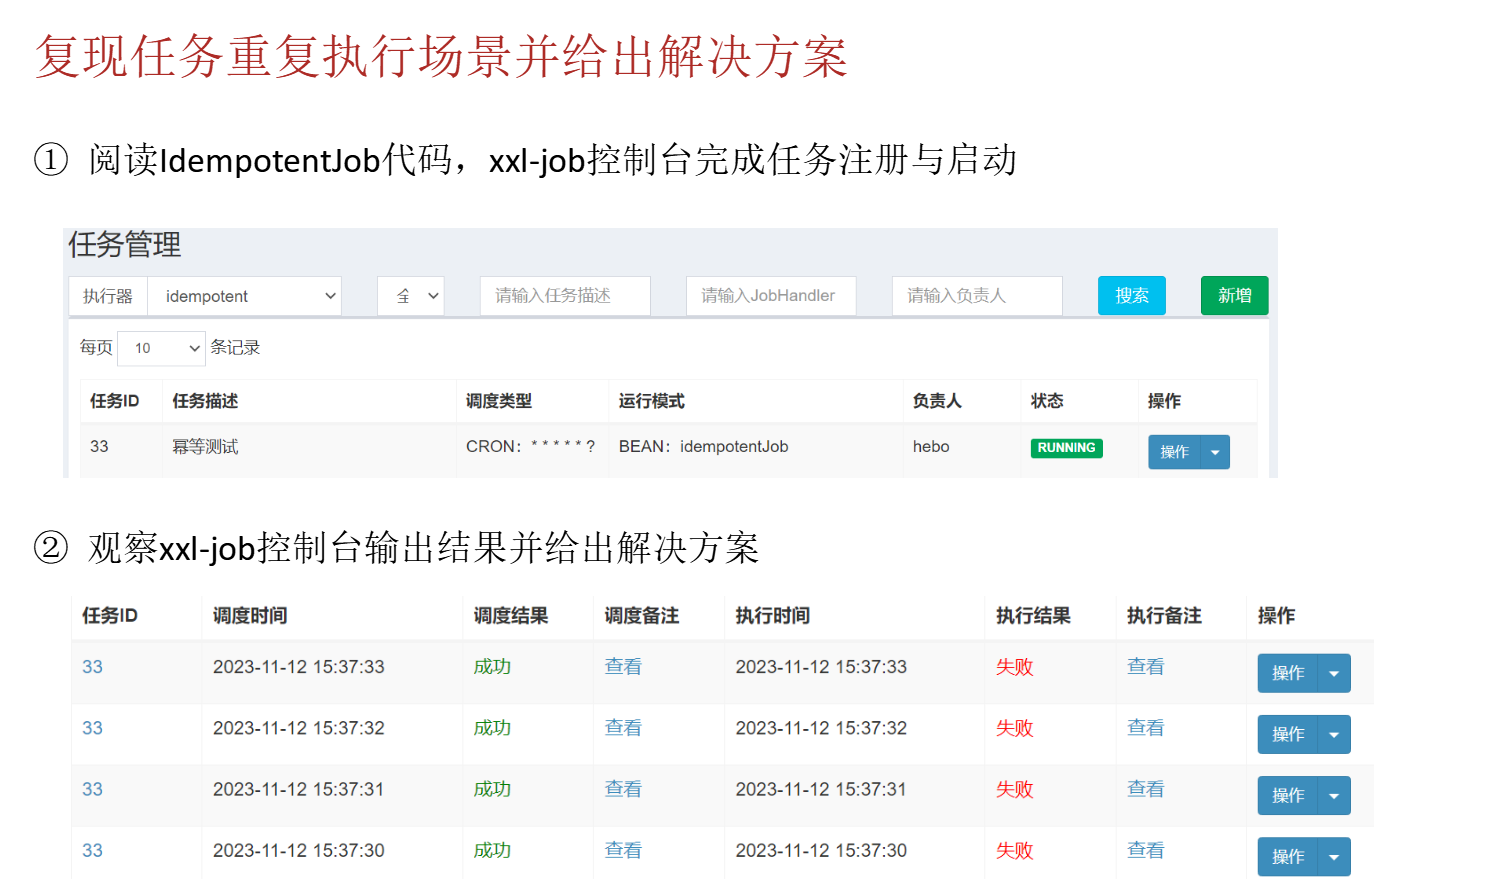1509x893 pixels.
Task: View 执行备注 查看 for 15:37:32 row
Action: [1145, 728]
